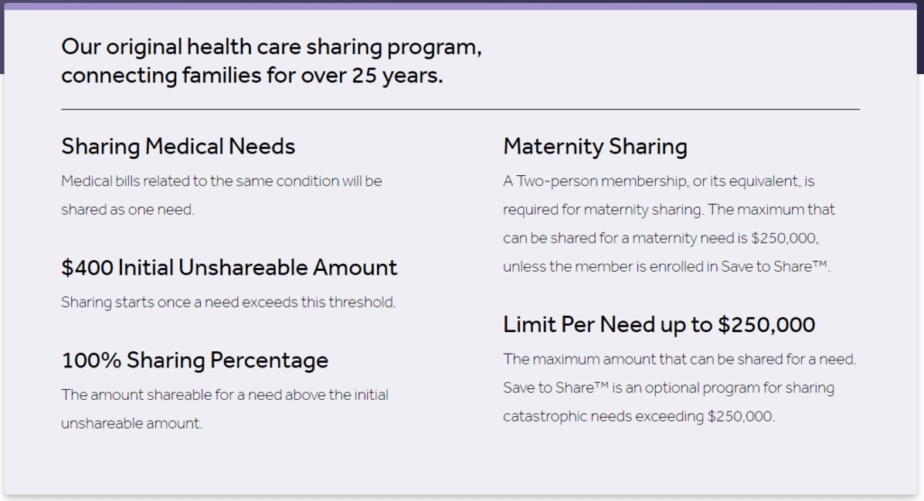Viewport: 924px width, 501px height.
Task: Click the 'amount shareable for a need' paragraph
Action: click(225, 409)
